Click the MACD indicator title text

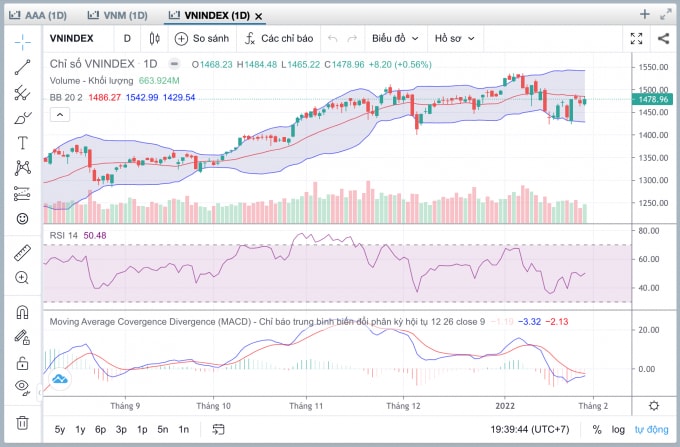click(x=267, y=322)
